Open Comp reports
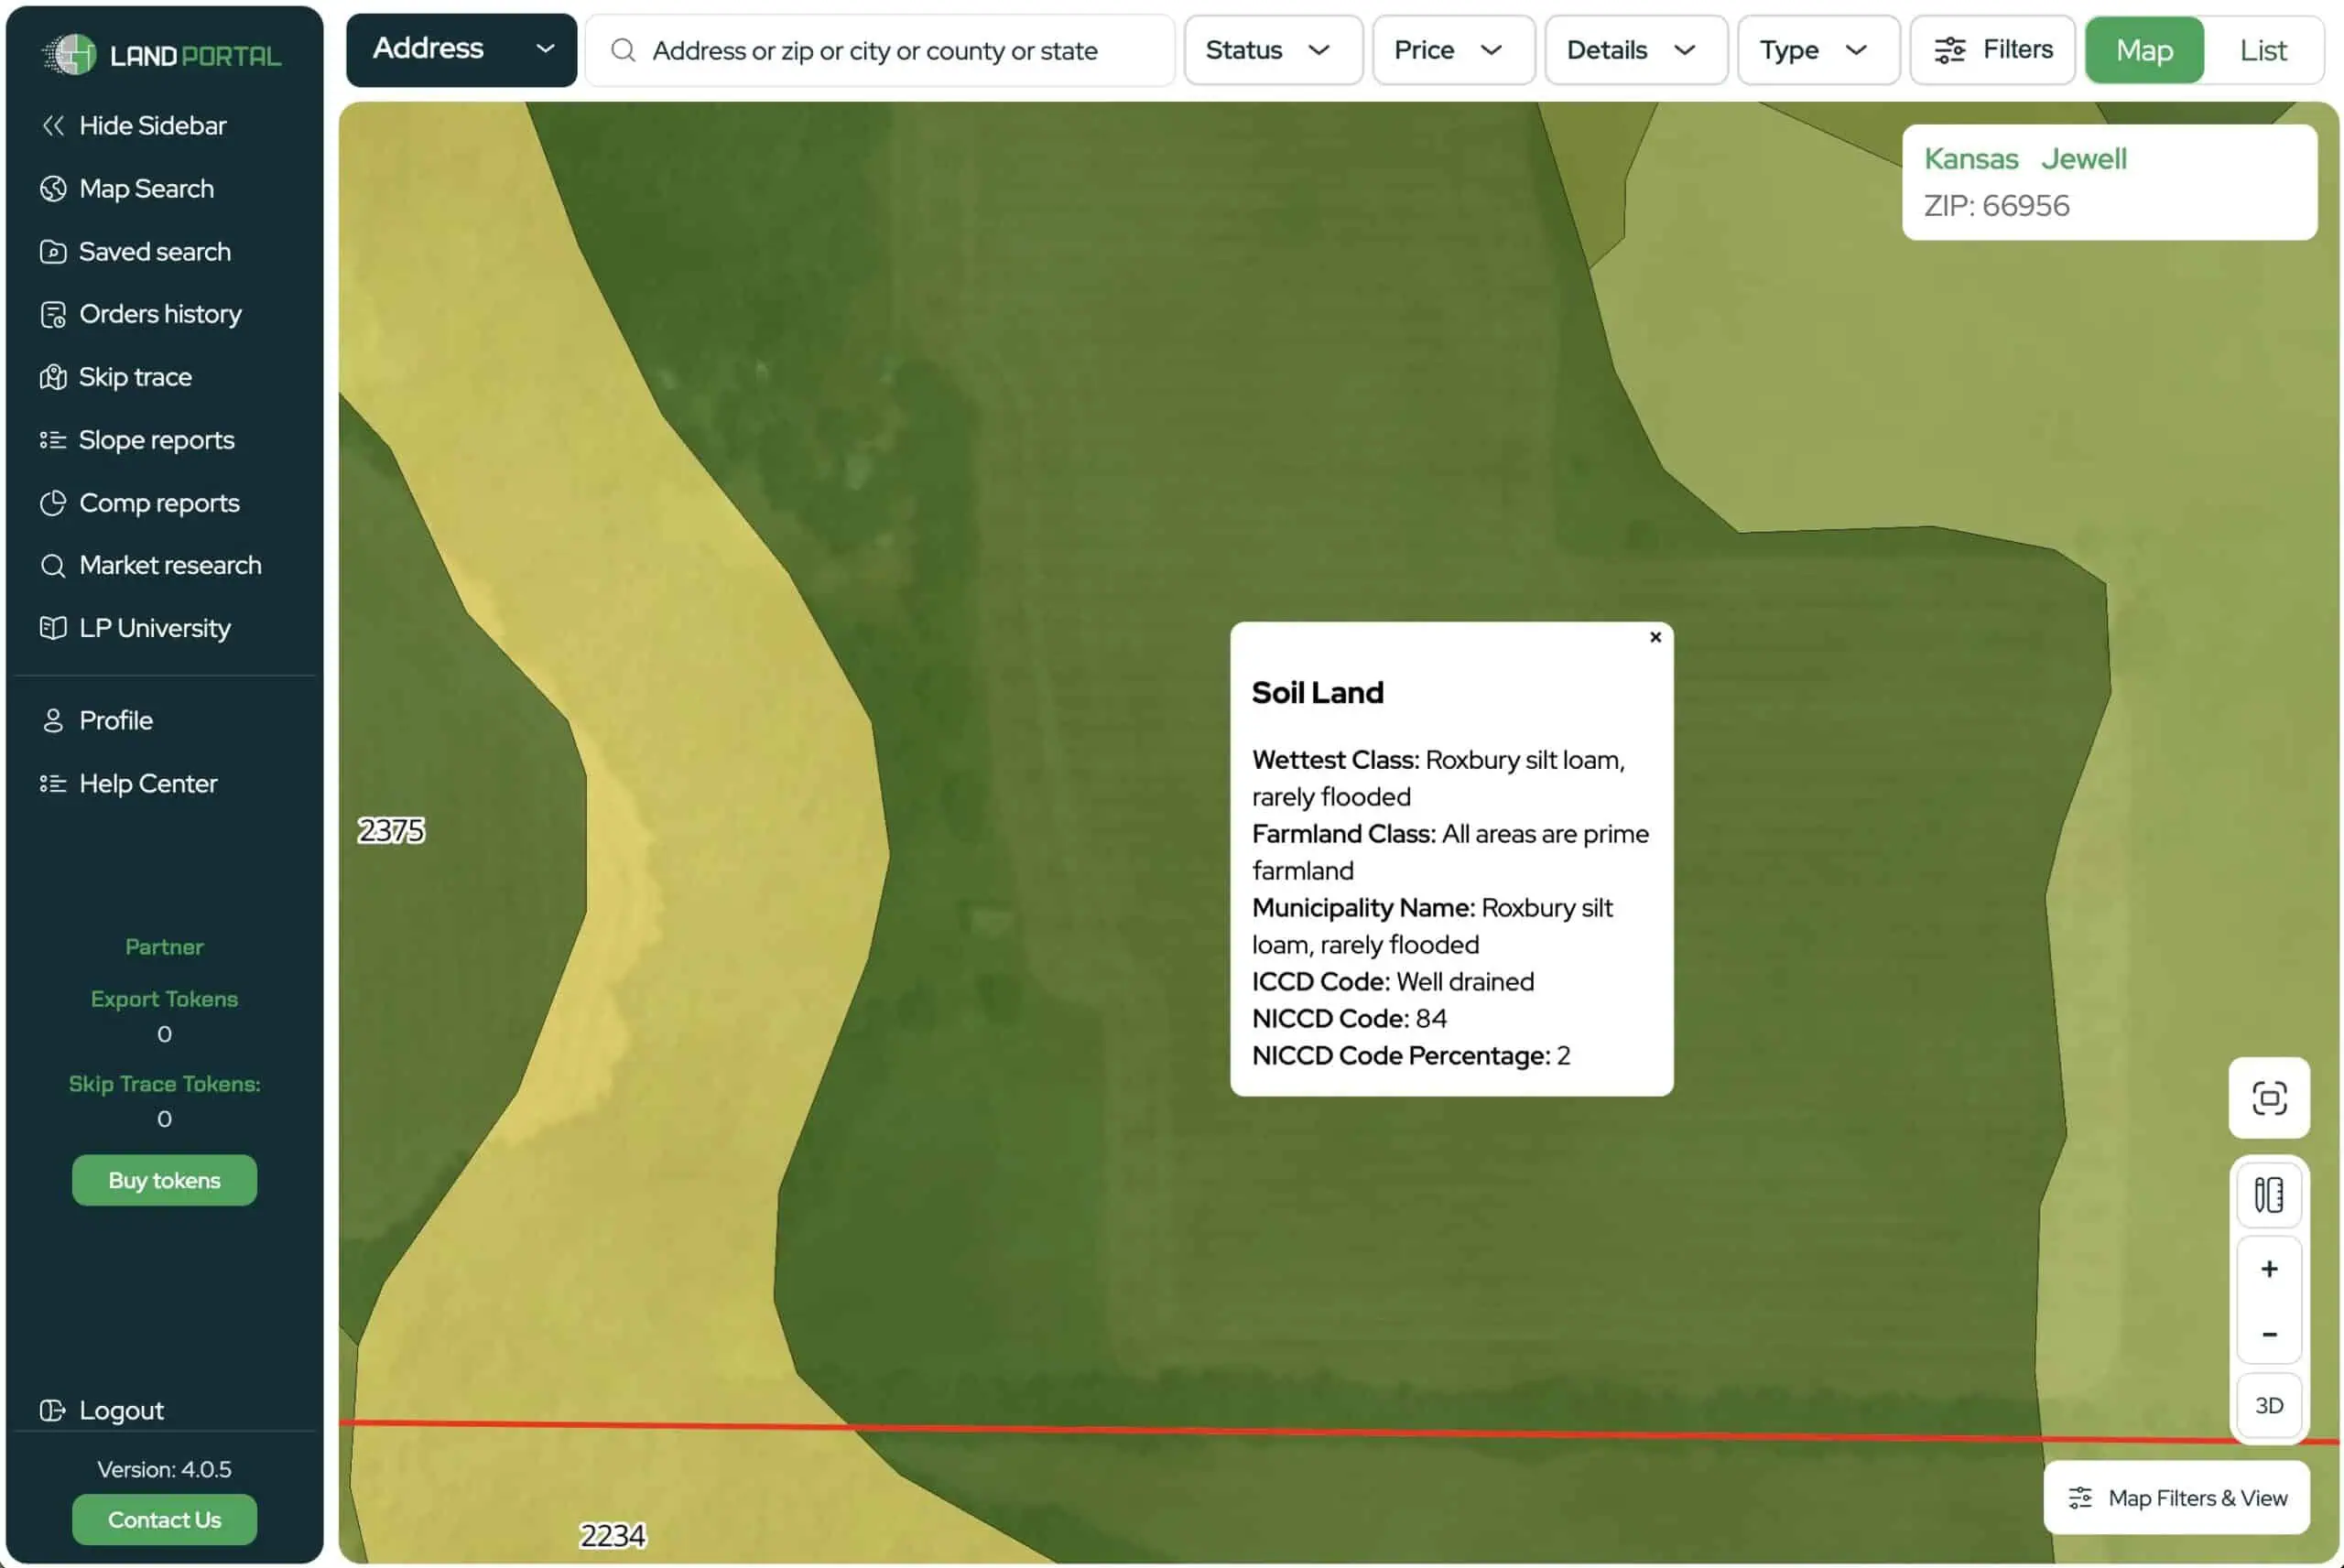Screen dimensions: 2344x1568 pyautogui.click(x=158, y=502)
